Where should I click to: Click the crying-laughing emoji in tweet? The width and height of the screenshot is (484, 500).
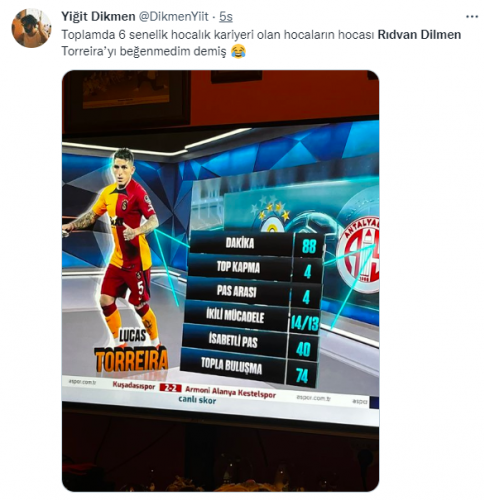click(238, 52)
